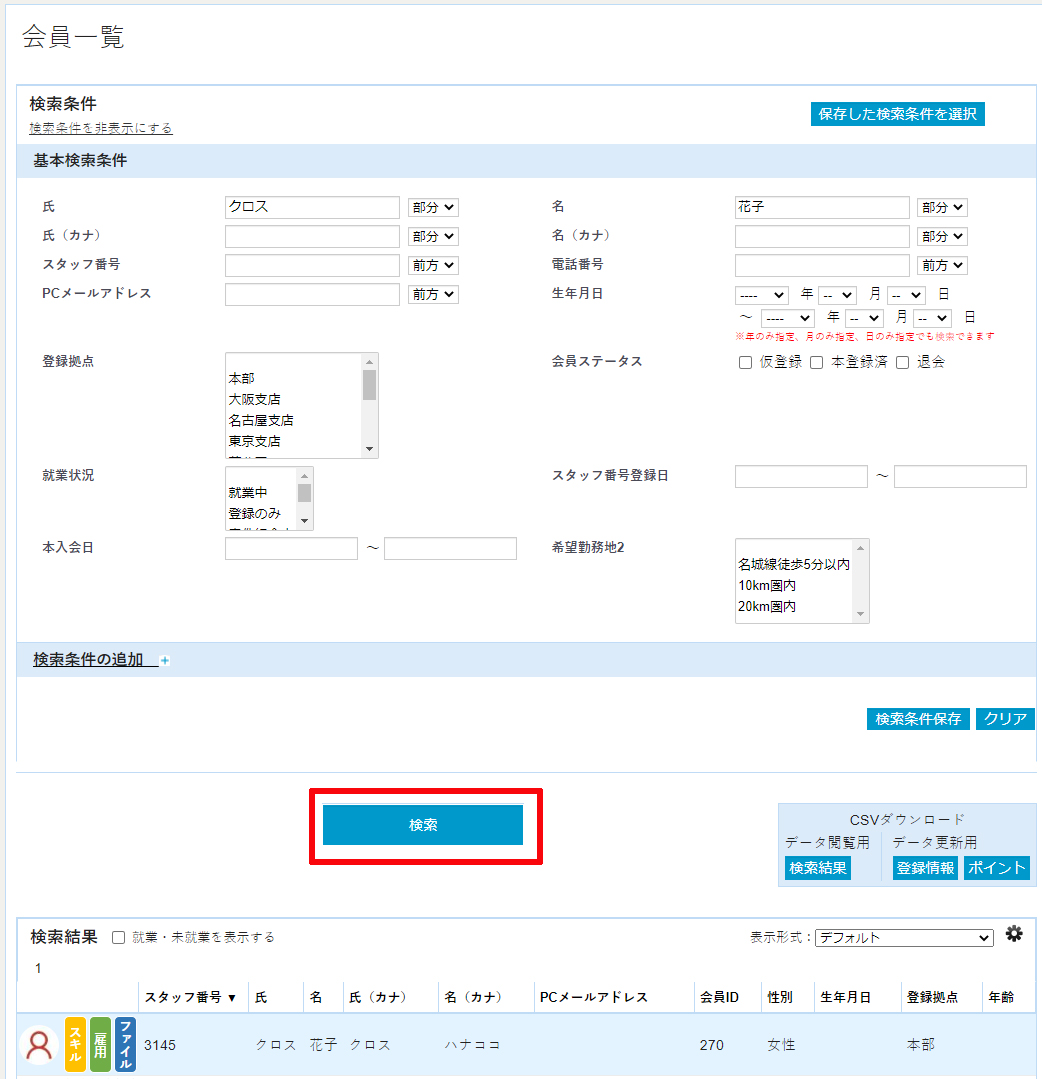Image resolution: width=1042 pixels, height=1079 pixels.
Task: Open birth year end dropdown
Action: (787, 319)
